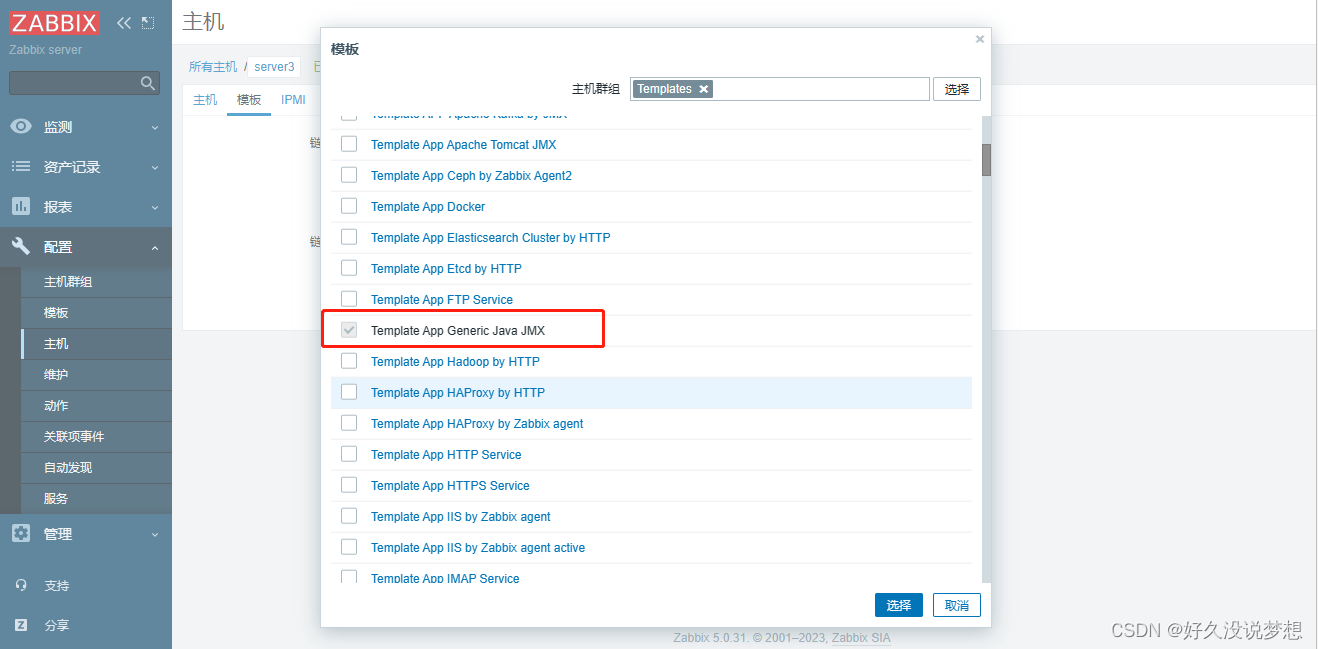Check Template App Apache Tomcat JMX box
Image resolution: width=1318 pixels, height=649 pixels.
click(x=349, y=144)
